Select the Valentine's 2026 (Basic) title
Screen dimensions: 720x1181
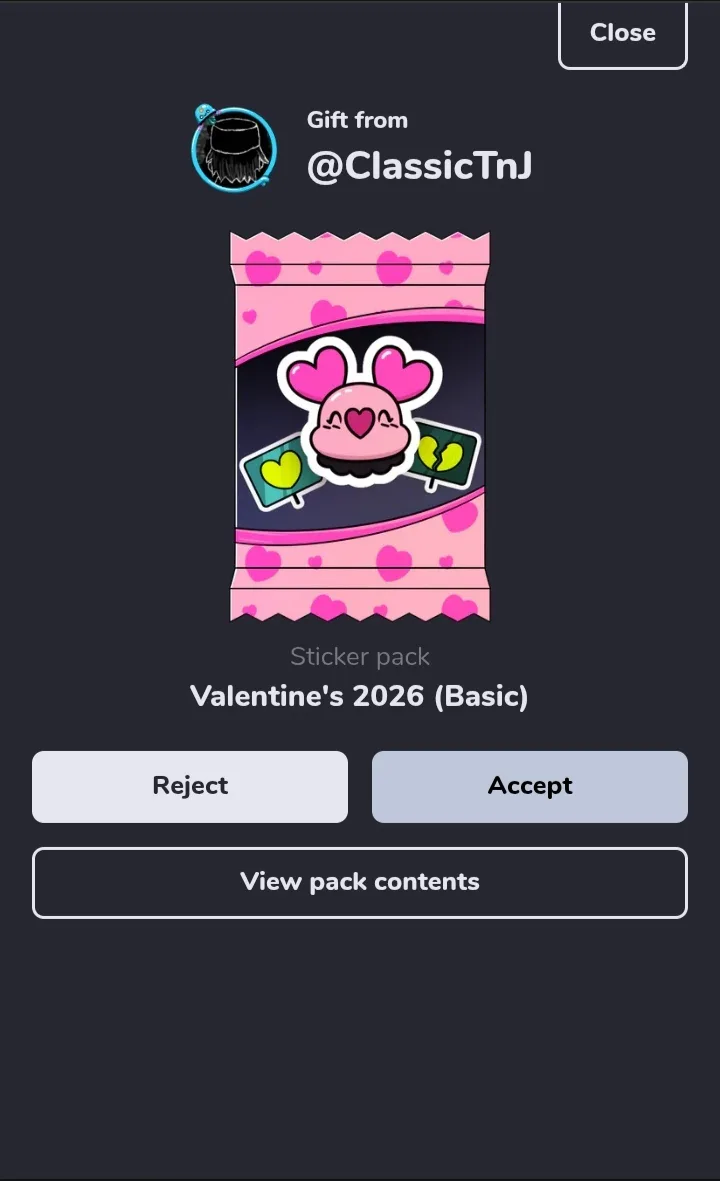coord(359,696)
